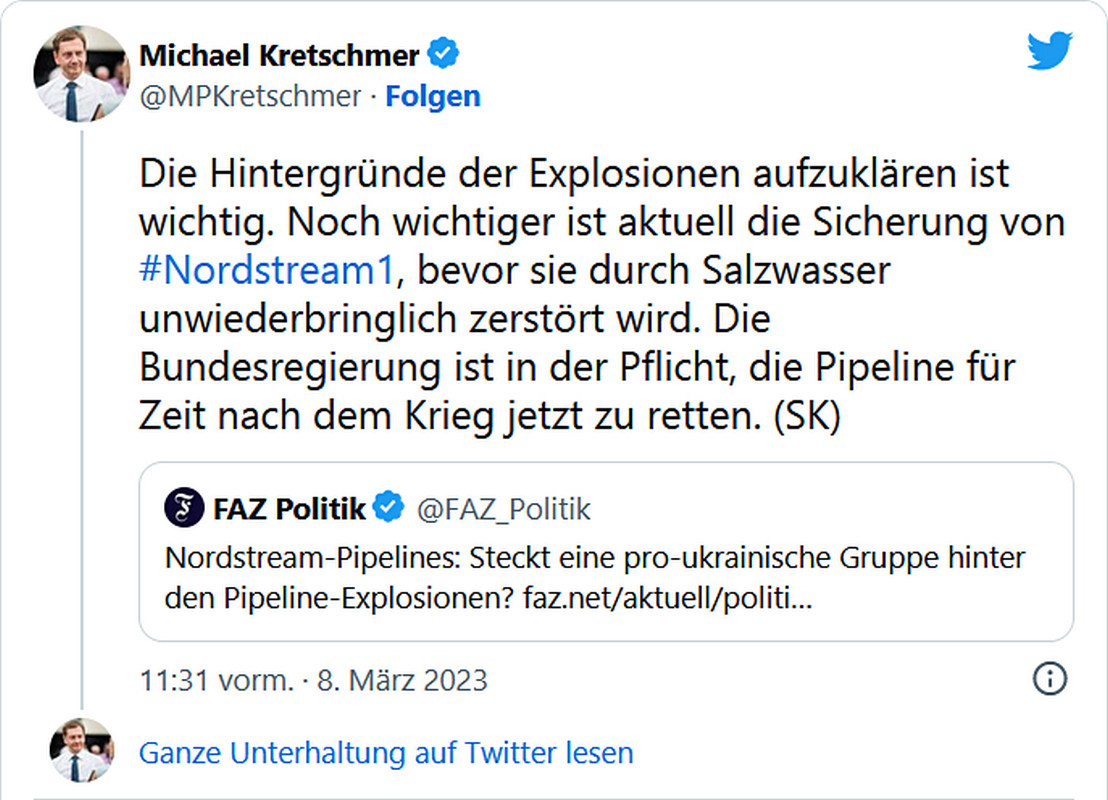This screenshot has height=800, width=1108.
Task: Click the 8. März 2023 date
Action: tap(402, 681)
